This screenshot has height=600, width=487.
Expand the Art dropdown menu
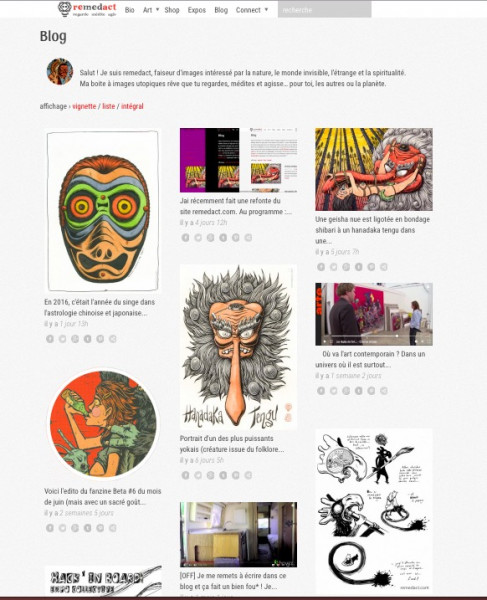click(x=151, y=10)
